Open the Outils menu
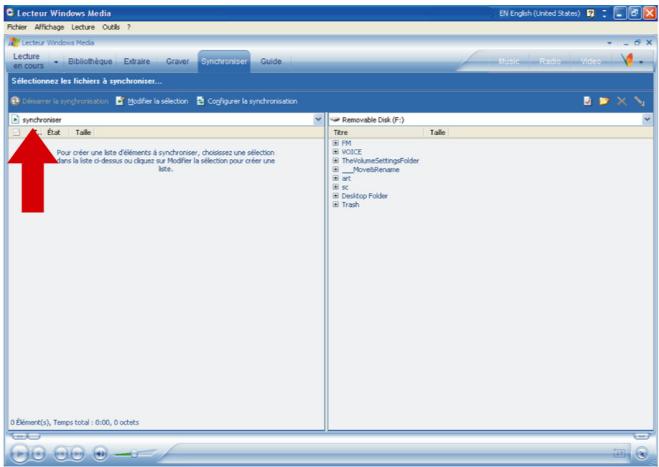The image size is (659, 467). (x=111, y=27)
